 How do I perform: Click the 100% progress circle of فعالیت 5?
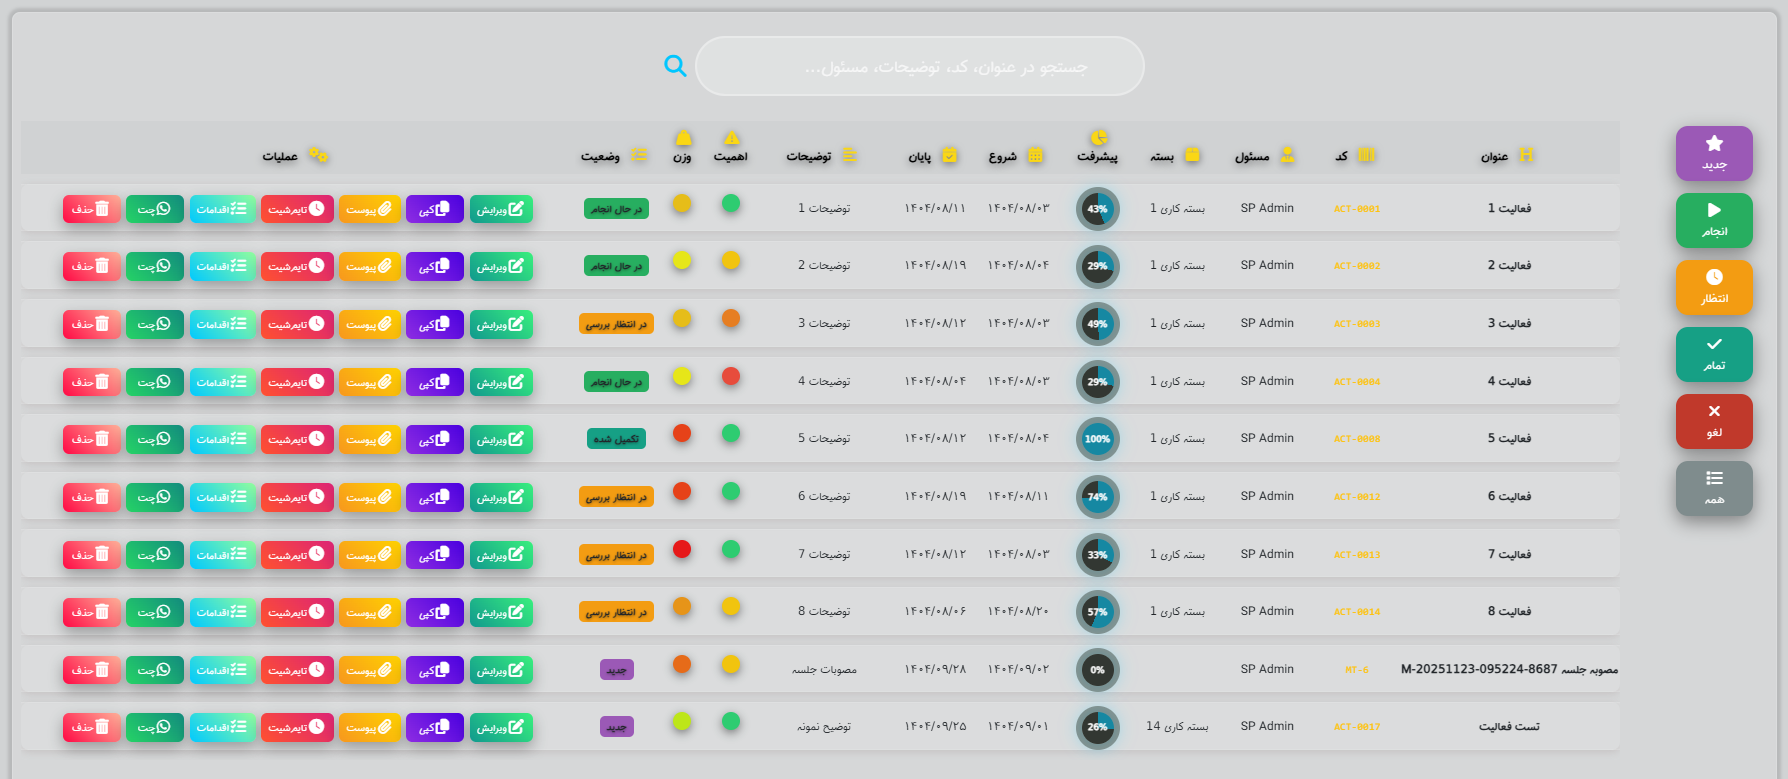[x=1097, y=439]
